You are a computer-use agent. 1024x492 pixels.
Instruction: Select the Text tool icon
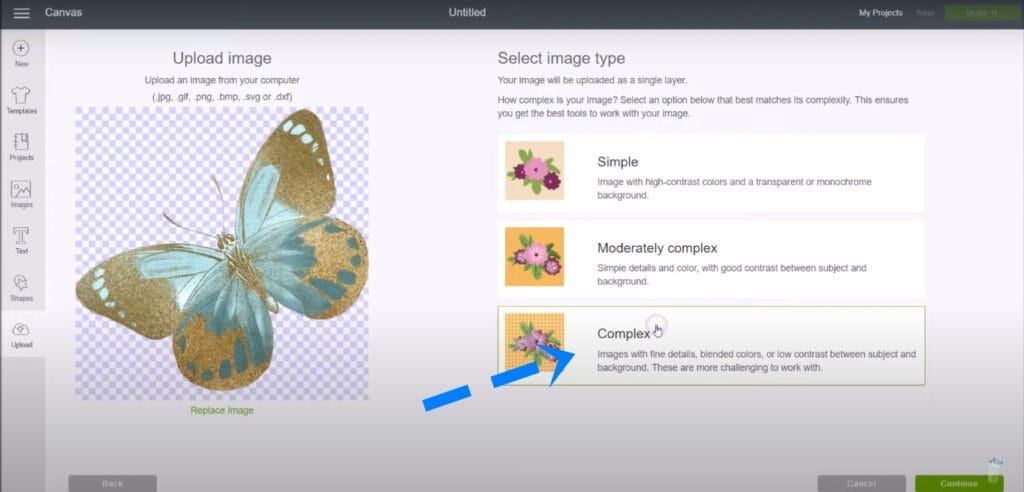[21, 236]
